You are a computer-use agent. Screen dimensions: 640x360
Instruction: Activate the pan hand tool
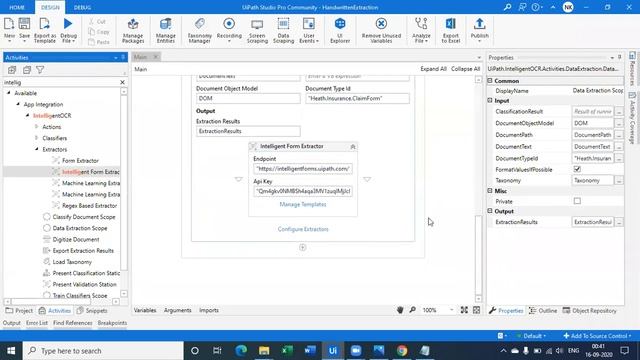pyautogui.click(x=400, y=310)
